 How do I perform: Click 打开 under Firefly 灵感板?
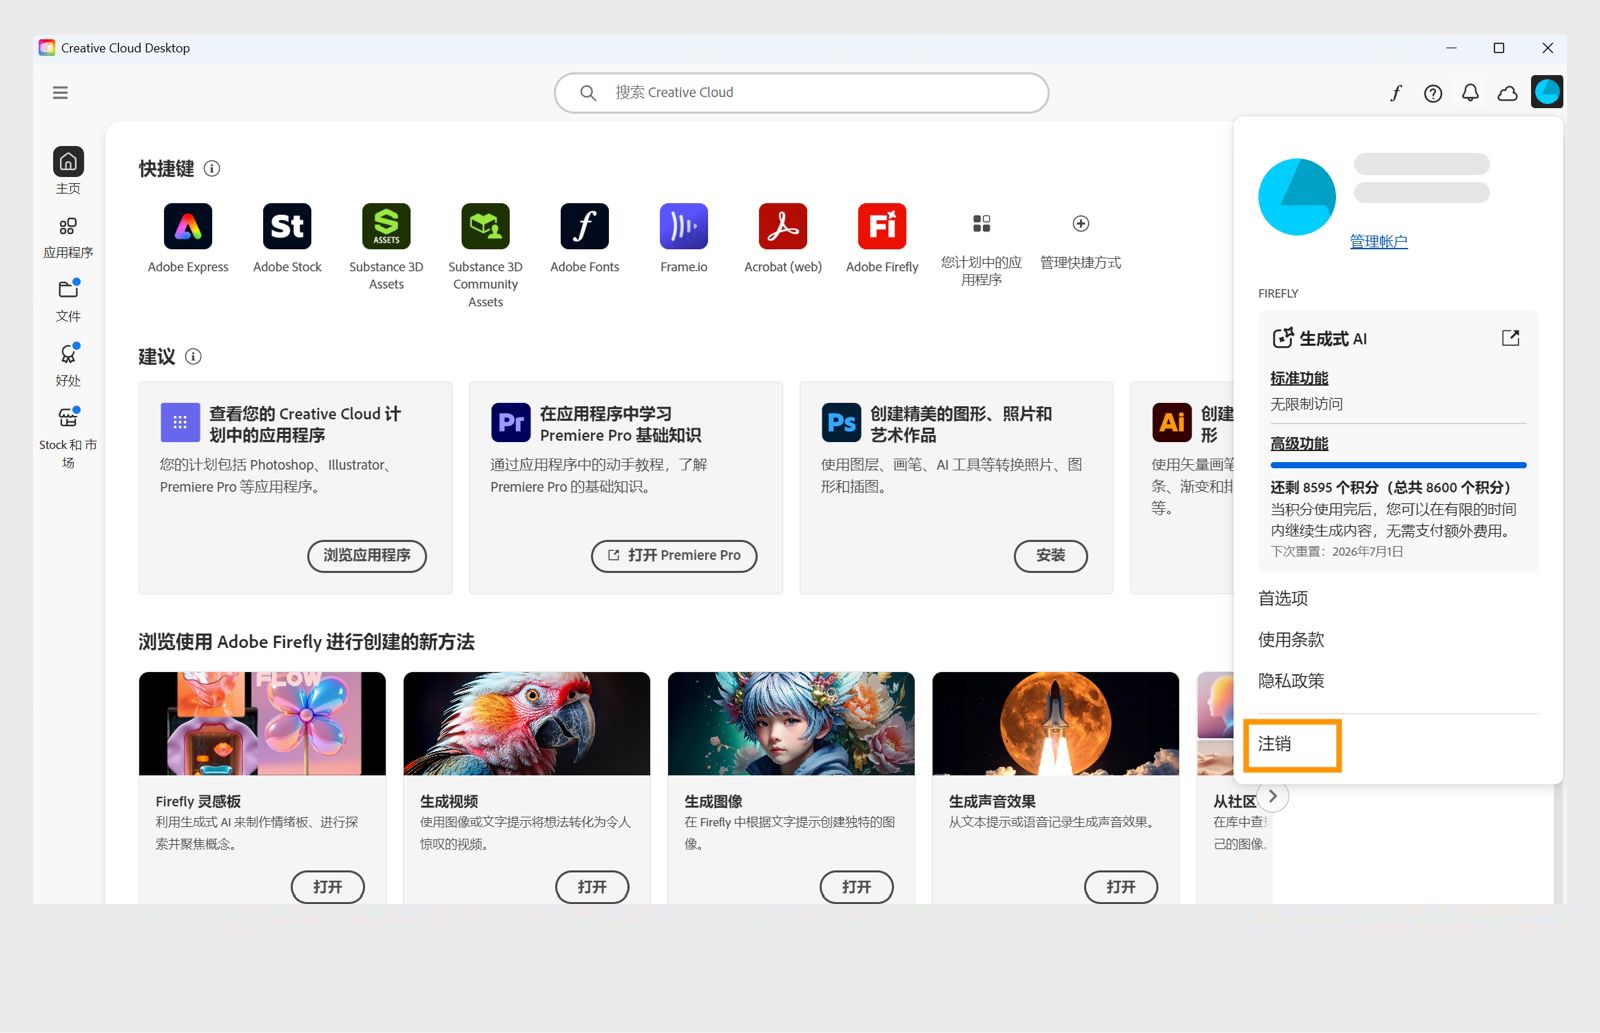tap(328, 887)
